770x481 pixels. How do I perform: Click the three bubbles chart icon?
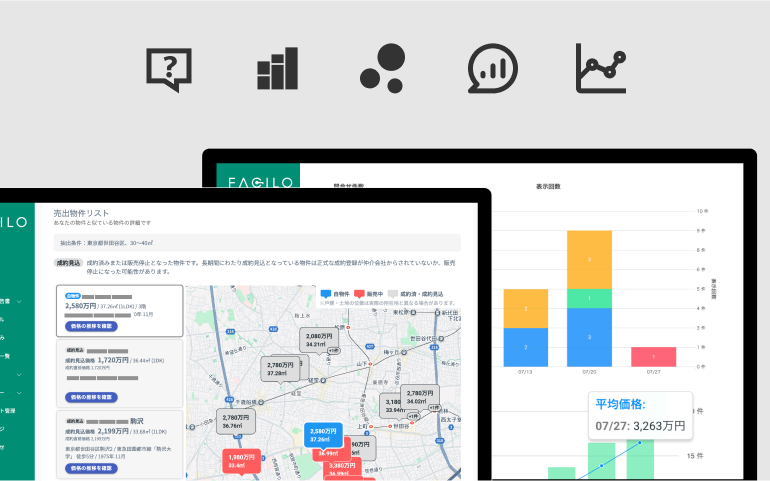(x=382, y=69)
